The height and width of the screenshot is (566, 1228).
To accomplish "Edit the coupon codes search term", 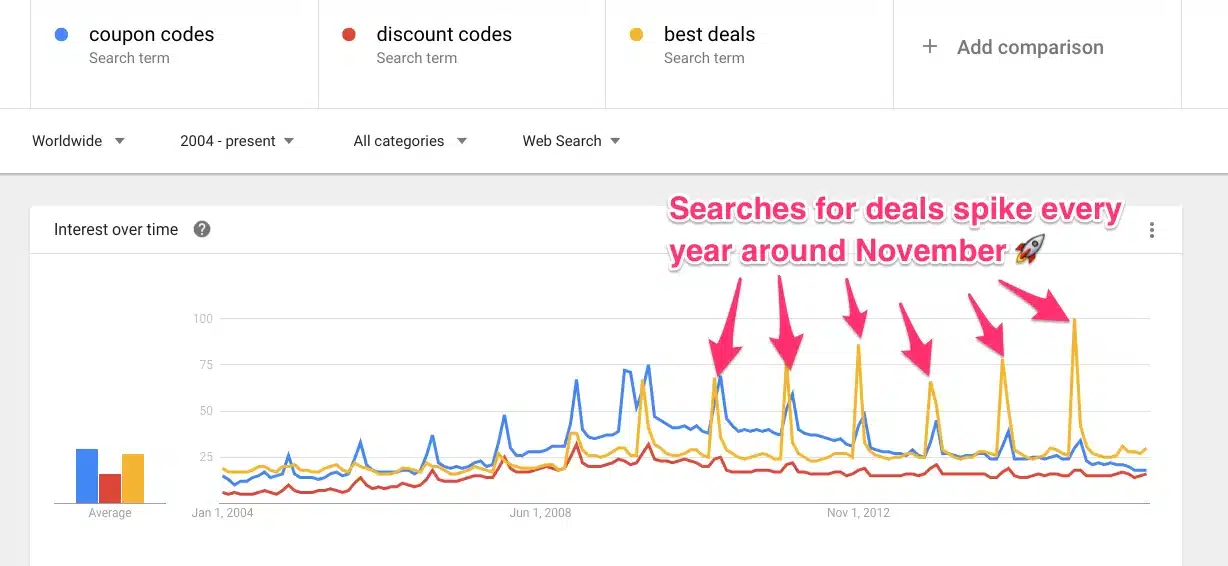I will pyautogui.click(x=151, y=34).
